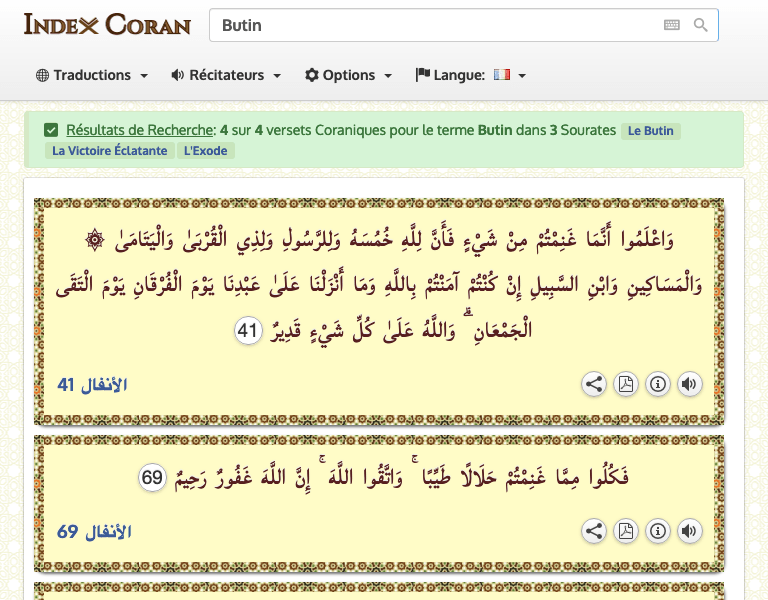Screen dimensions: 768x600
Task: Share verse 41 of Al-Anfal
Action: tap(594, 384)
